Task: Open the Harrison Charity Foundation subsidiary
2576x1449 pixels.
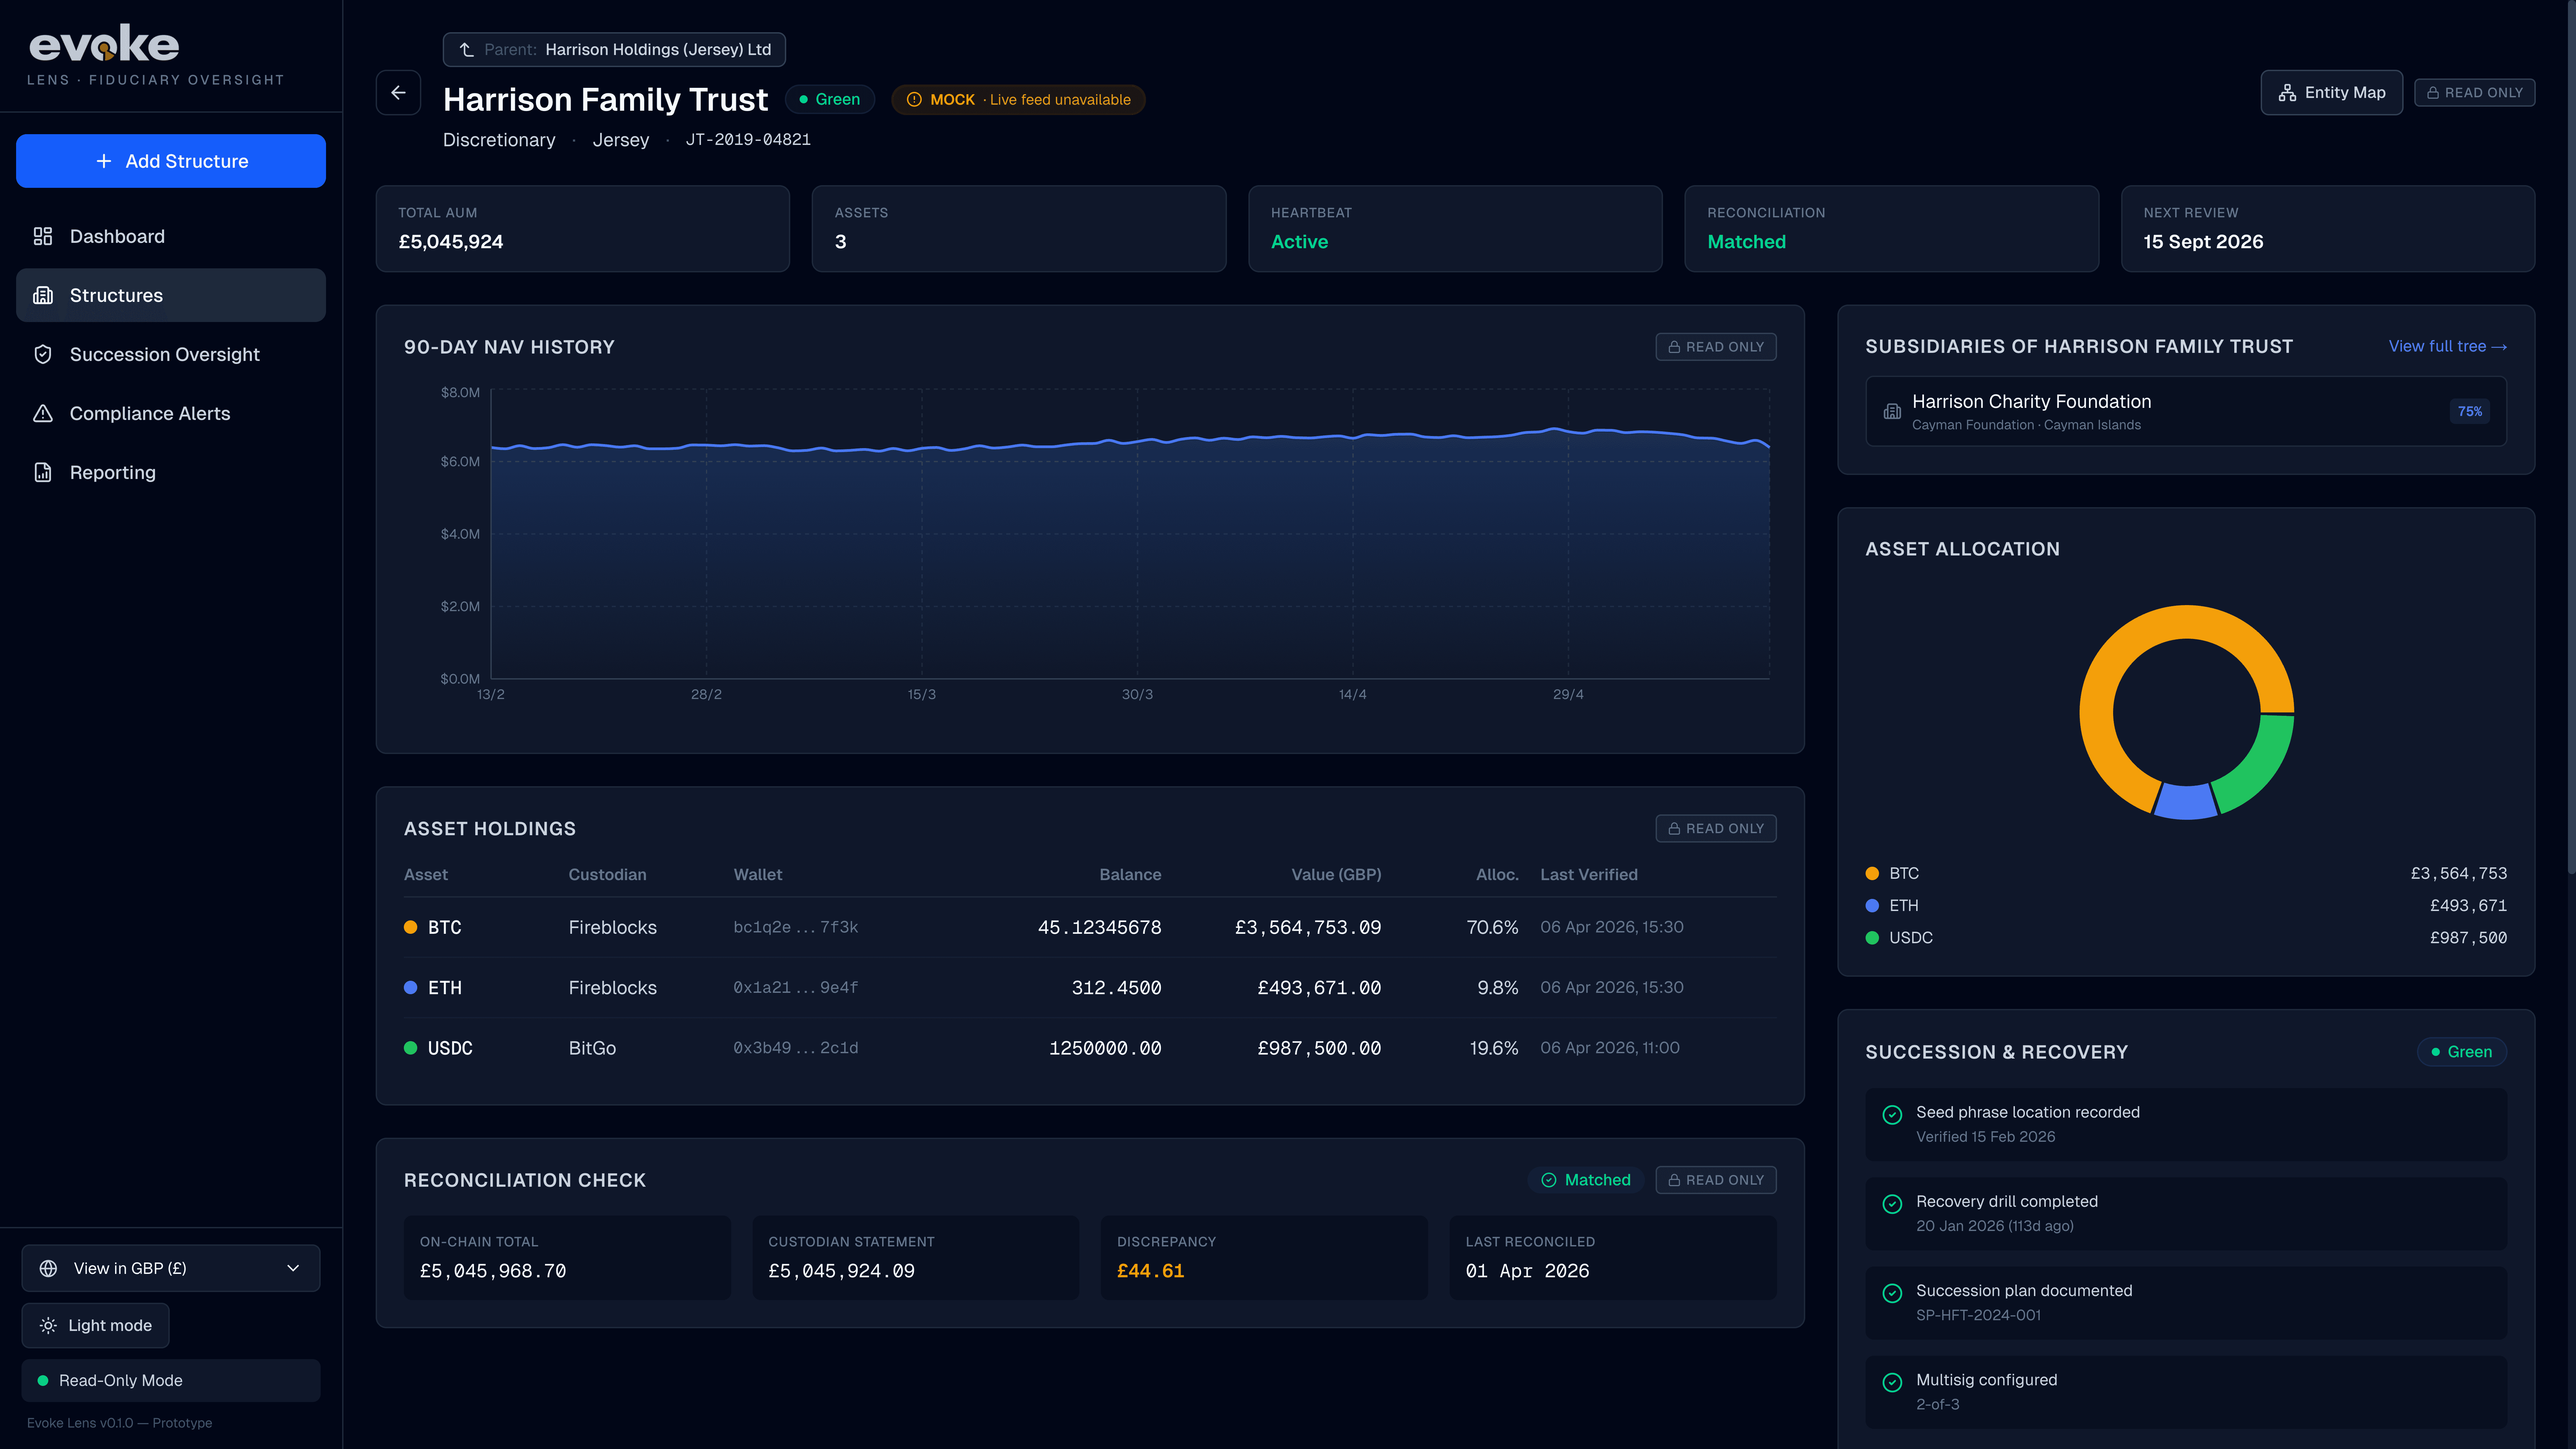Action: coord(2186,411)
